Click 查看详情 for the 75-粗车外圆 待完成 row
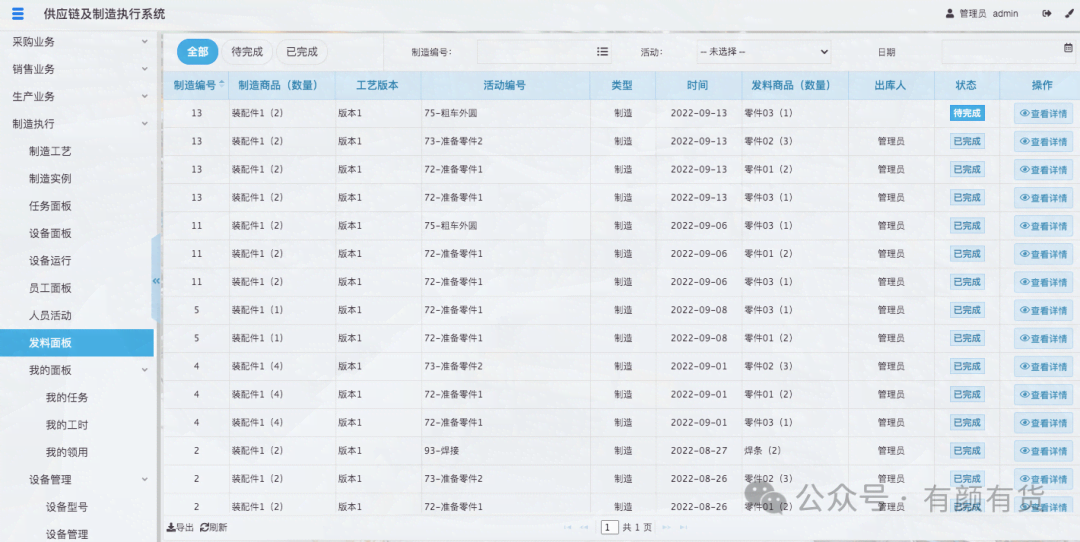The height and width of the screenshot is (542, 1080). 1043,114
